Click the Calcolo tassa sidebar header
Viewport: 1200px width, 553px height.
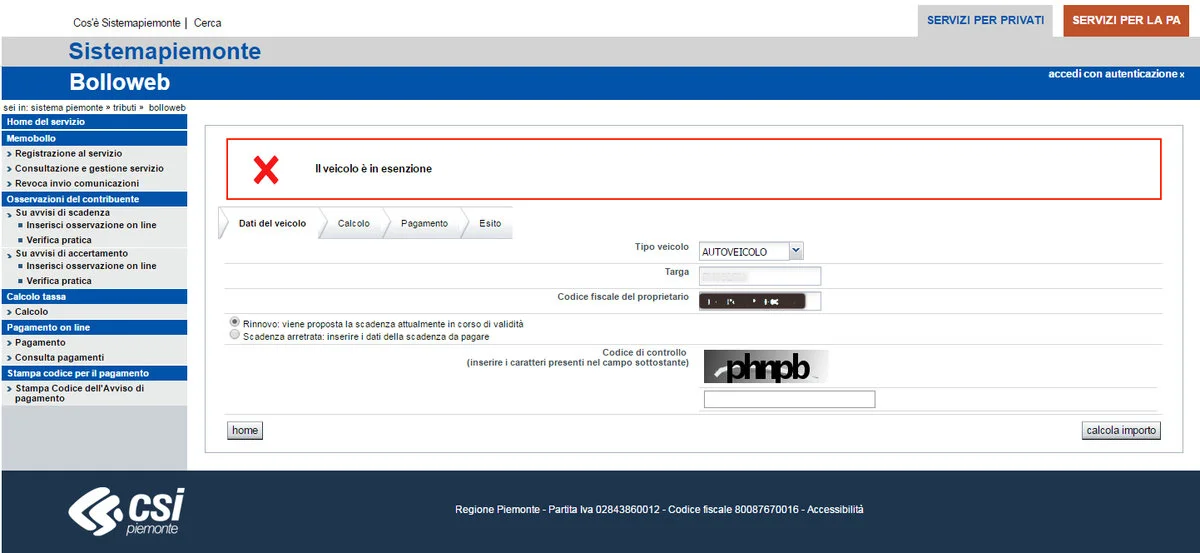point(94,297)
